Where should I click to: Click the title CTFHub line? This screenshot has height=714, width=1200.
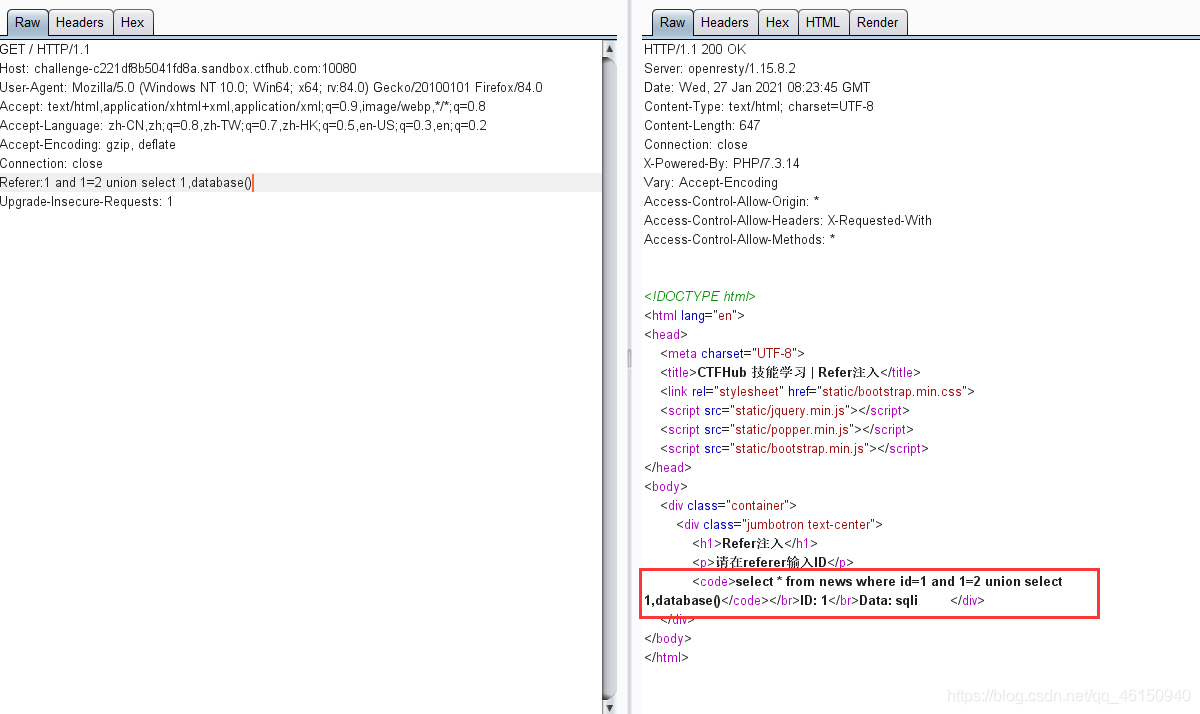(790, 372)
